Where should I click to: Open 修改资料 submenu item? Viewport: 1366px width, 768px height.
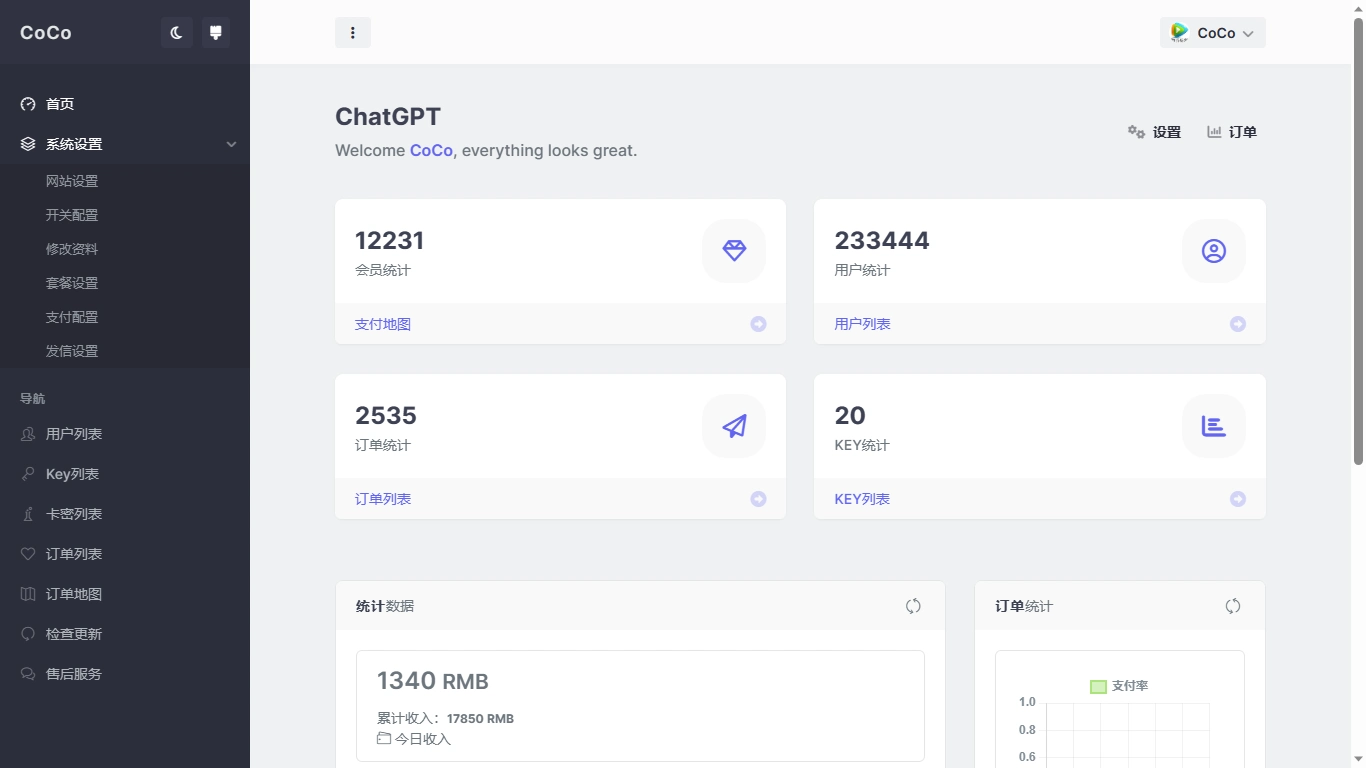72,249
